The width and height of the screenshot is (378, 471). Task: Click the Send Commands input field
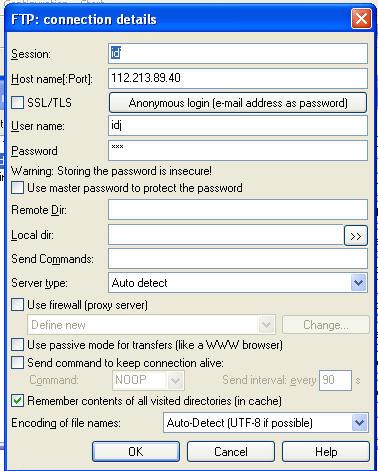tap(238, 259)
